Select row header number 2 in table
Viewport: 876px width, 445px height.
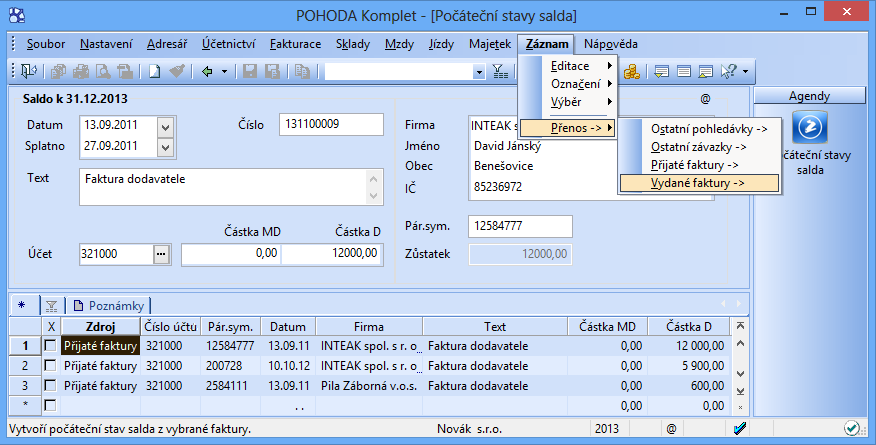(25, 366)
